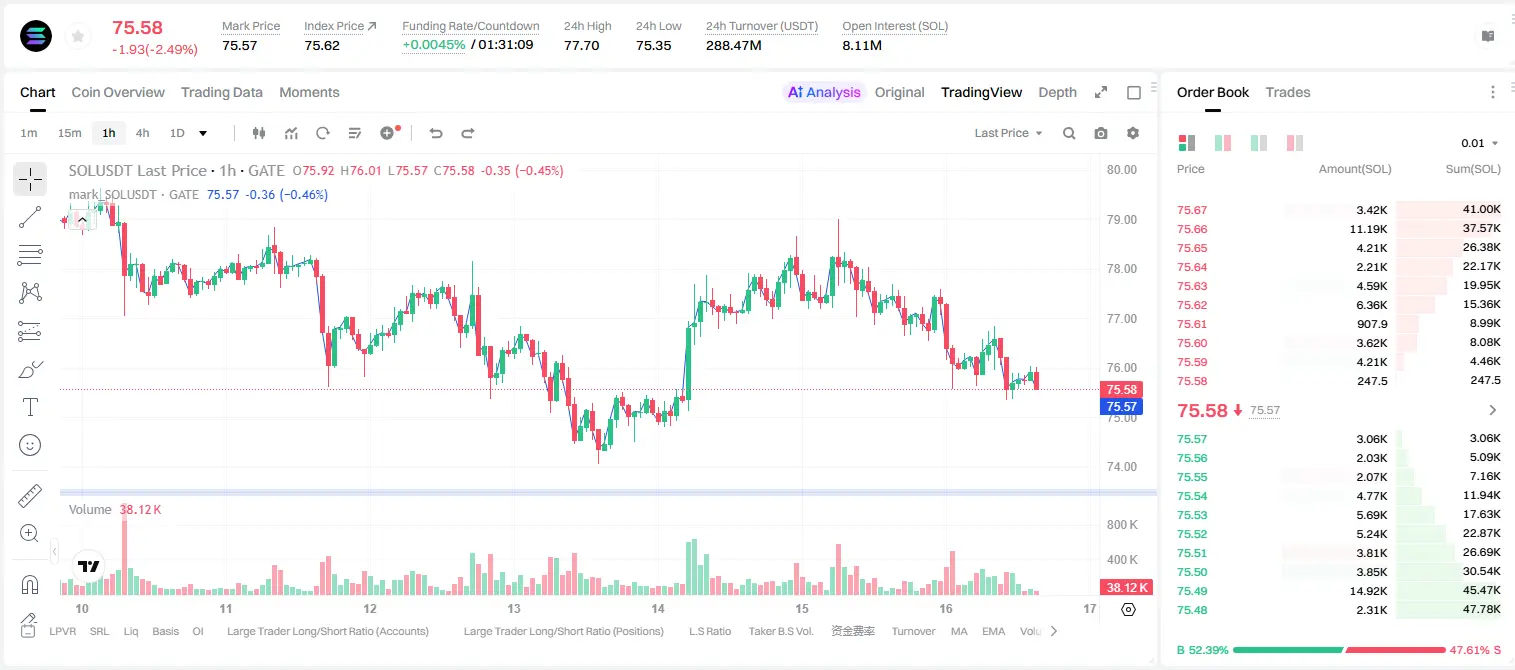The width and height of the screenshot is (1515, 670).
Task: Open the 0.01 price precision dropdown
Action: coord(1479,143)
